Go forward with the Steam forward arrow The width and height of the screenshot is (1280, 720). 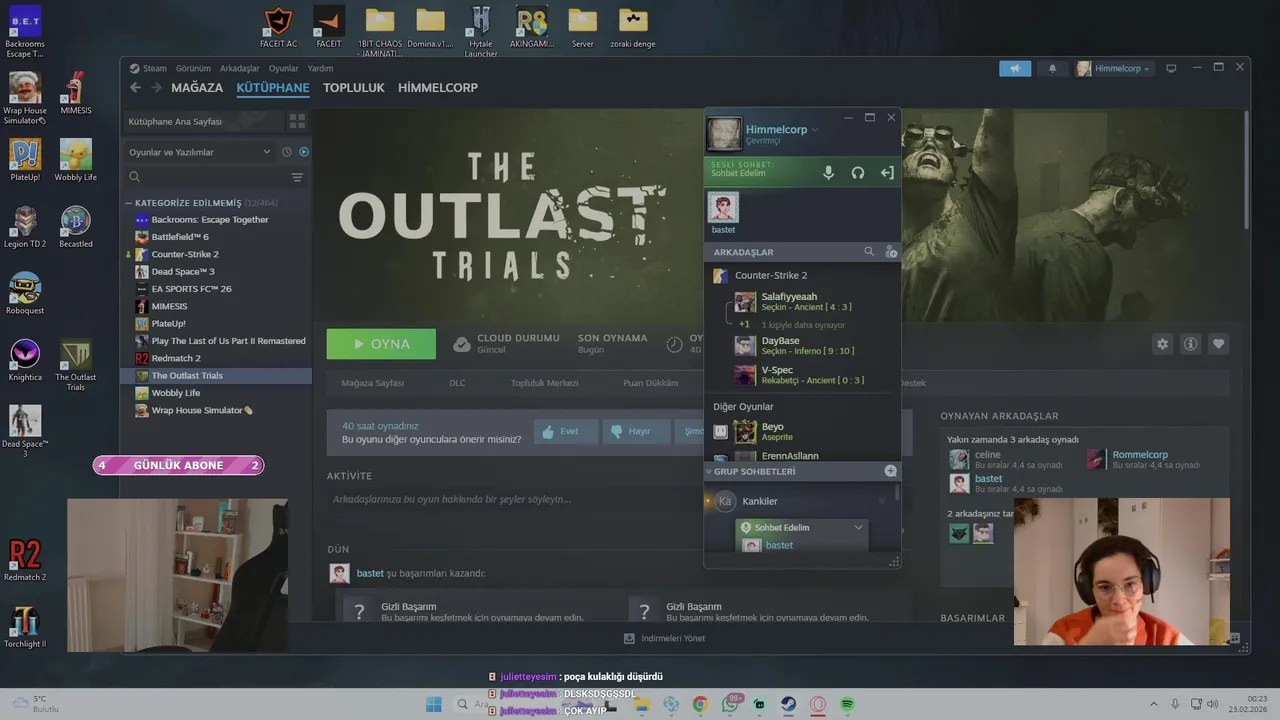155,88
